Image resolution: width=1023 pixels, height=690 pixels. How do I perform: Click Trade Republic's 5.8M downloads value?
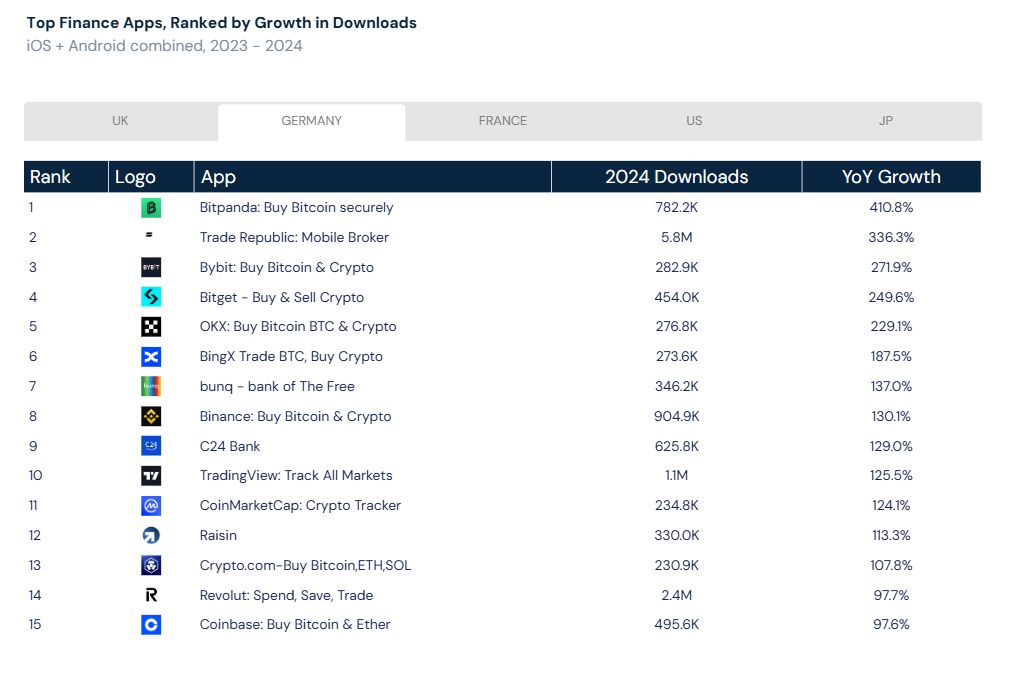coord(677,237)
